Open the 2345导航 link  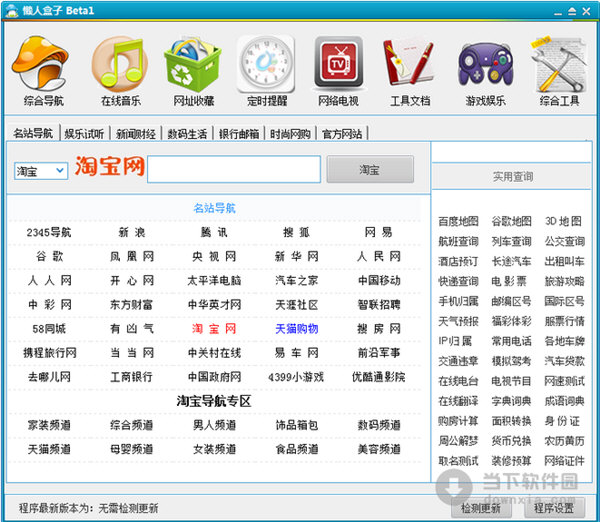[x=49, y=232]
